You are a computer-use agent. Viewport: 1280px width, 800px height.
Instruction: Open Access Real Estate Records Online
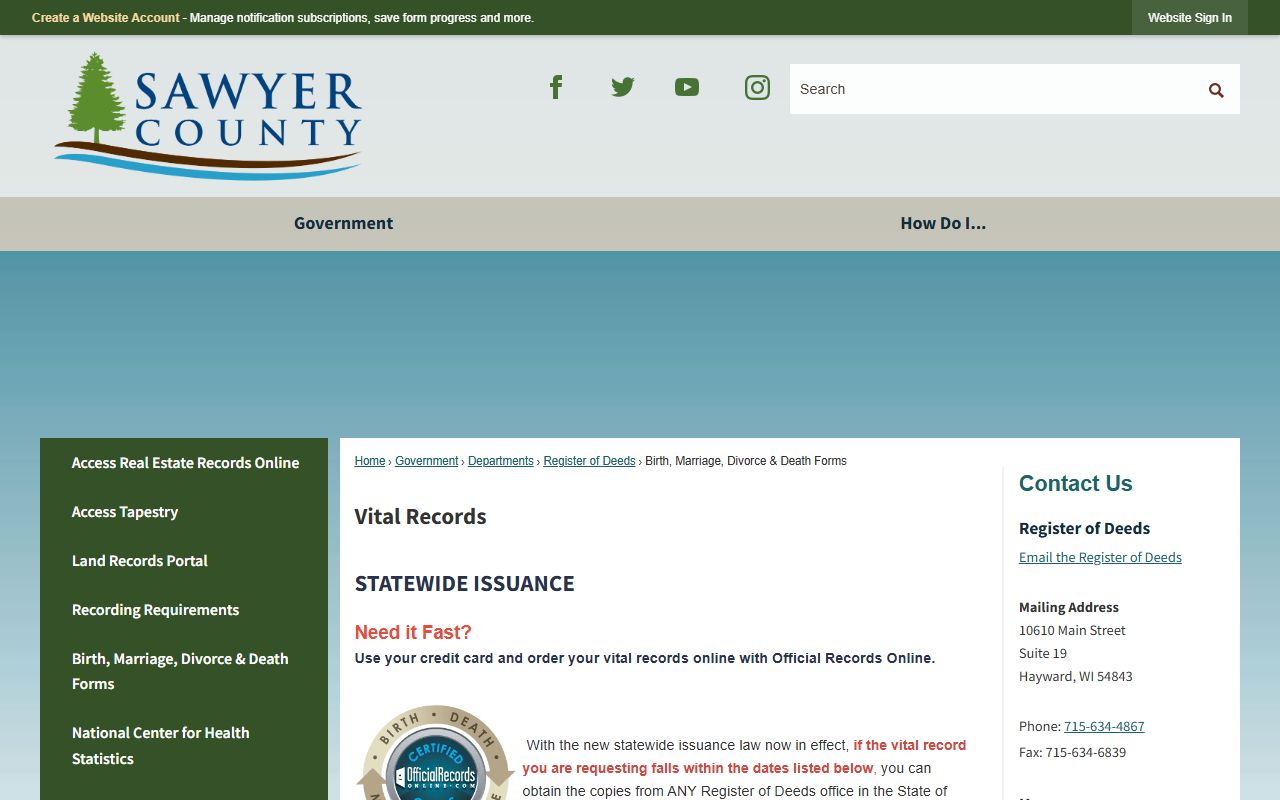tap(185, 463)
